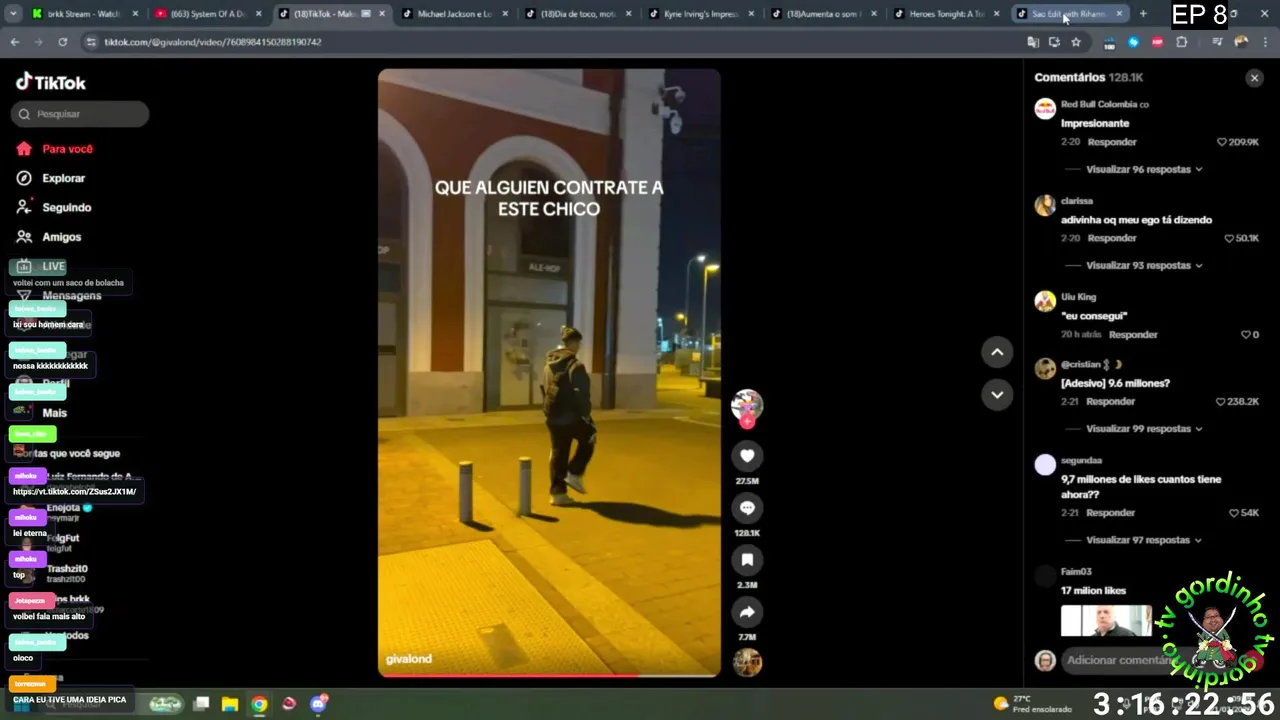Open the video author's avatar profile

(x=747, y=403)
